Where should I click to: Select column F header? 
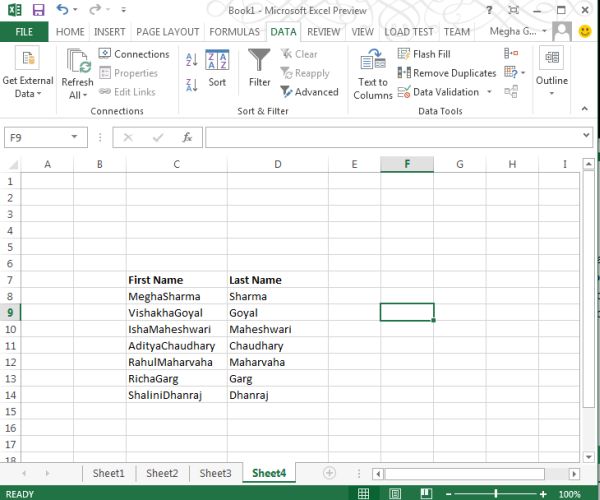click(407, 164)
